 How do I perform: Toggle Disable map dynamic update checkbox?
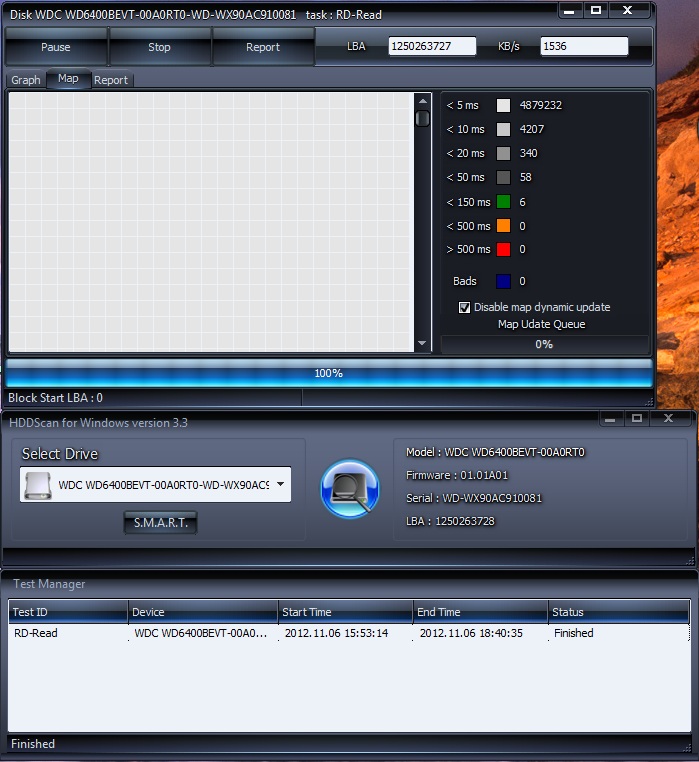464,308
